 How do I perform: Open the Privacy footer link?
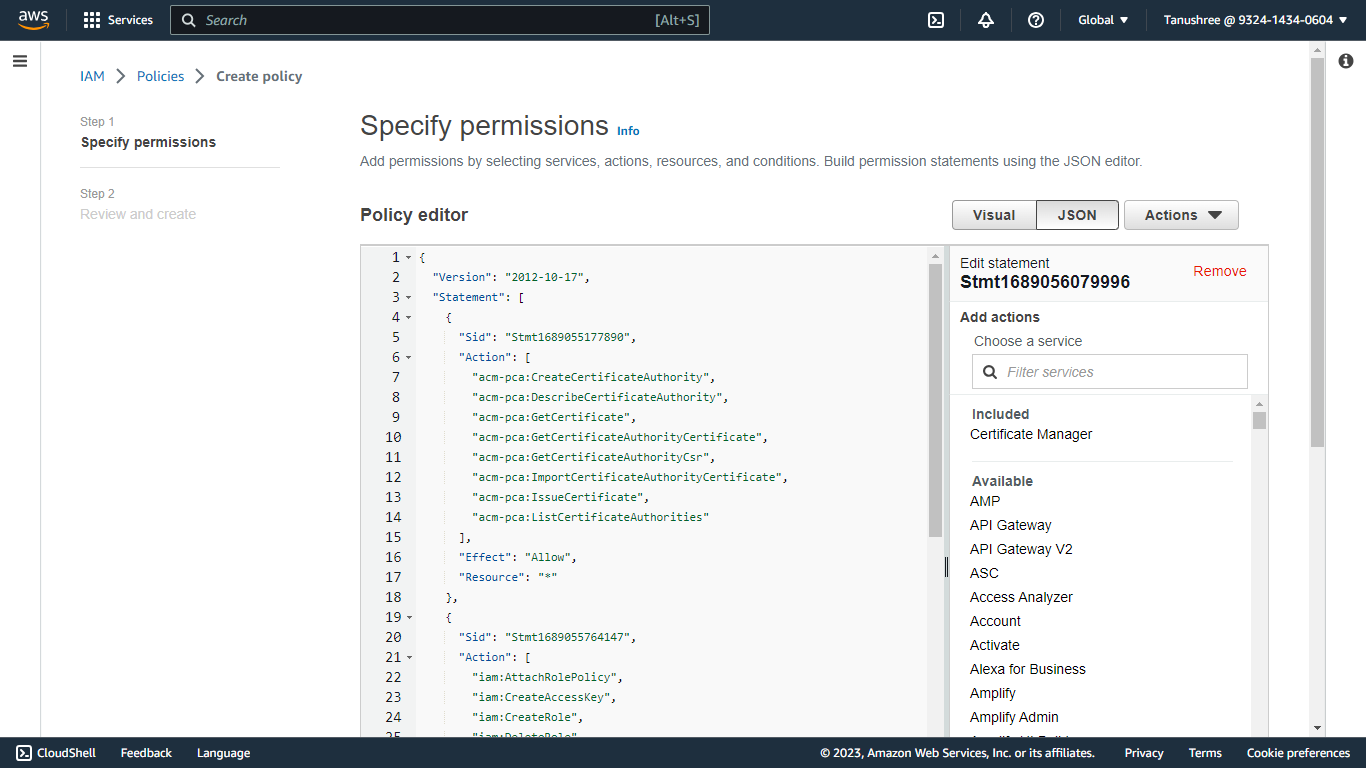tap(1144, 753)
